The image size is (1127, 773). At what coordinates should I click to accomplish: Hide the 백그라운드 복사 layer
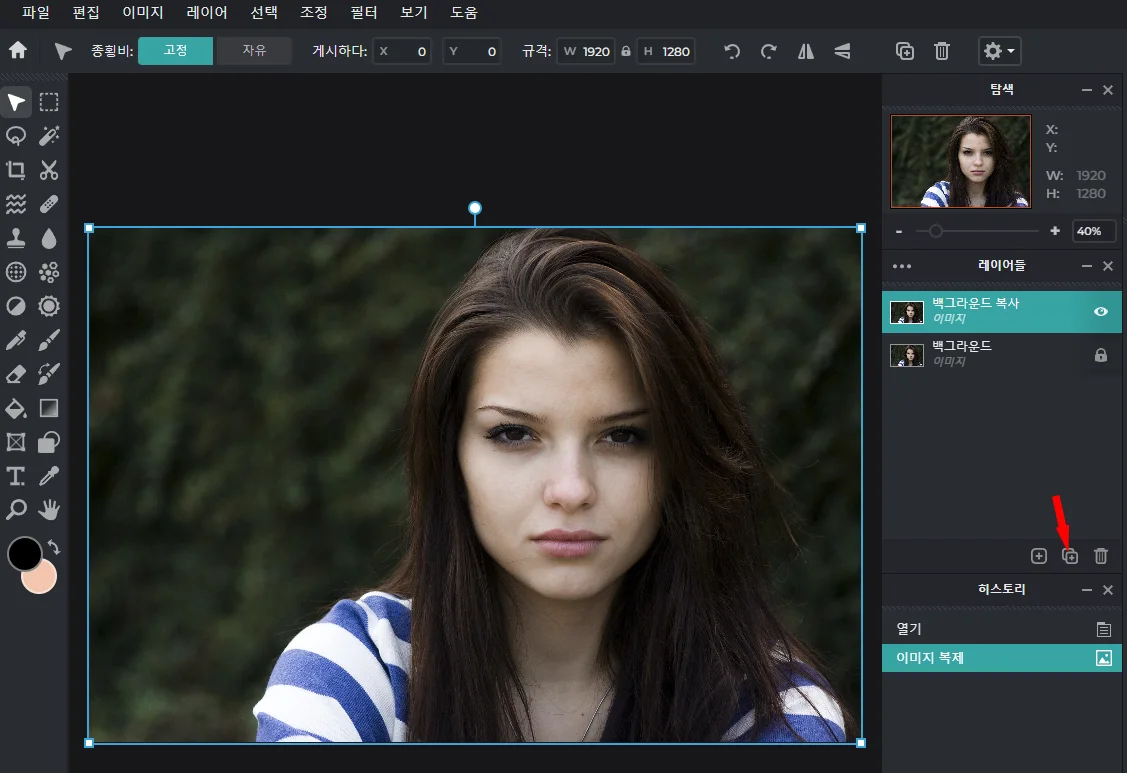(1100, 311)
